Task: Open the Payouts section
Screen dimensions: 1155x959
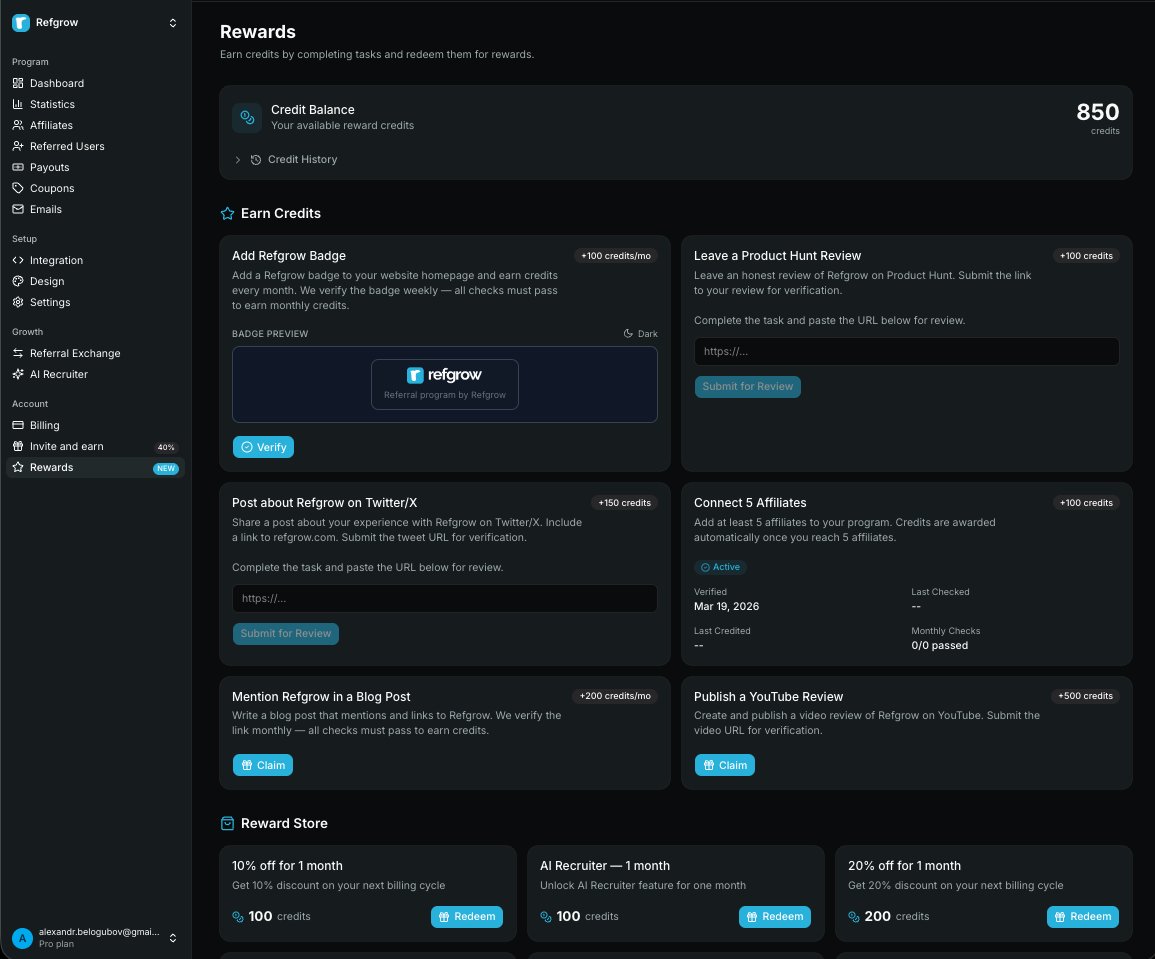Action: click(x=49, y=167)
